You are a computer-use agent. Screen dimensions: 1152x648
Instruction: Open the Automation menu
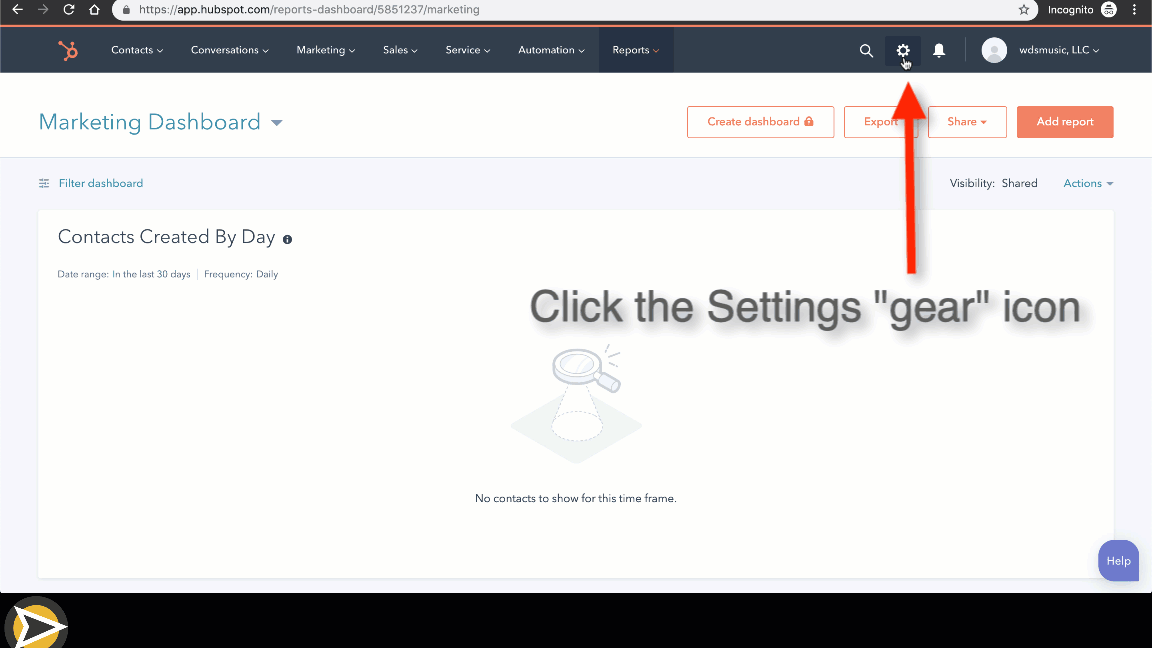tap(551, 50)
